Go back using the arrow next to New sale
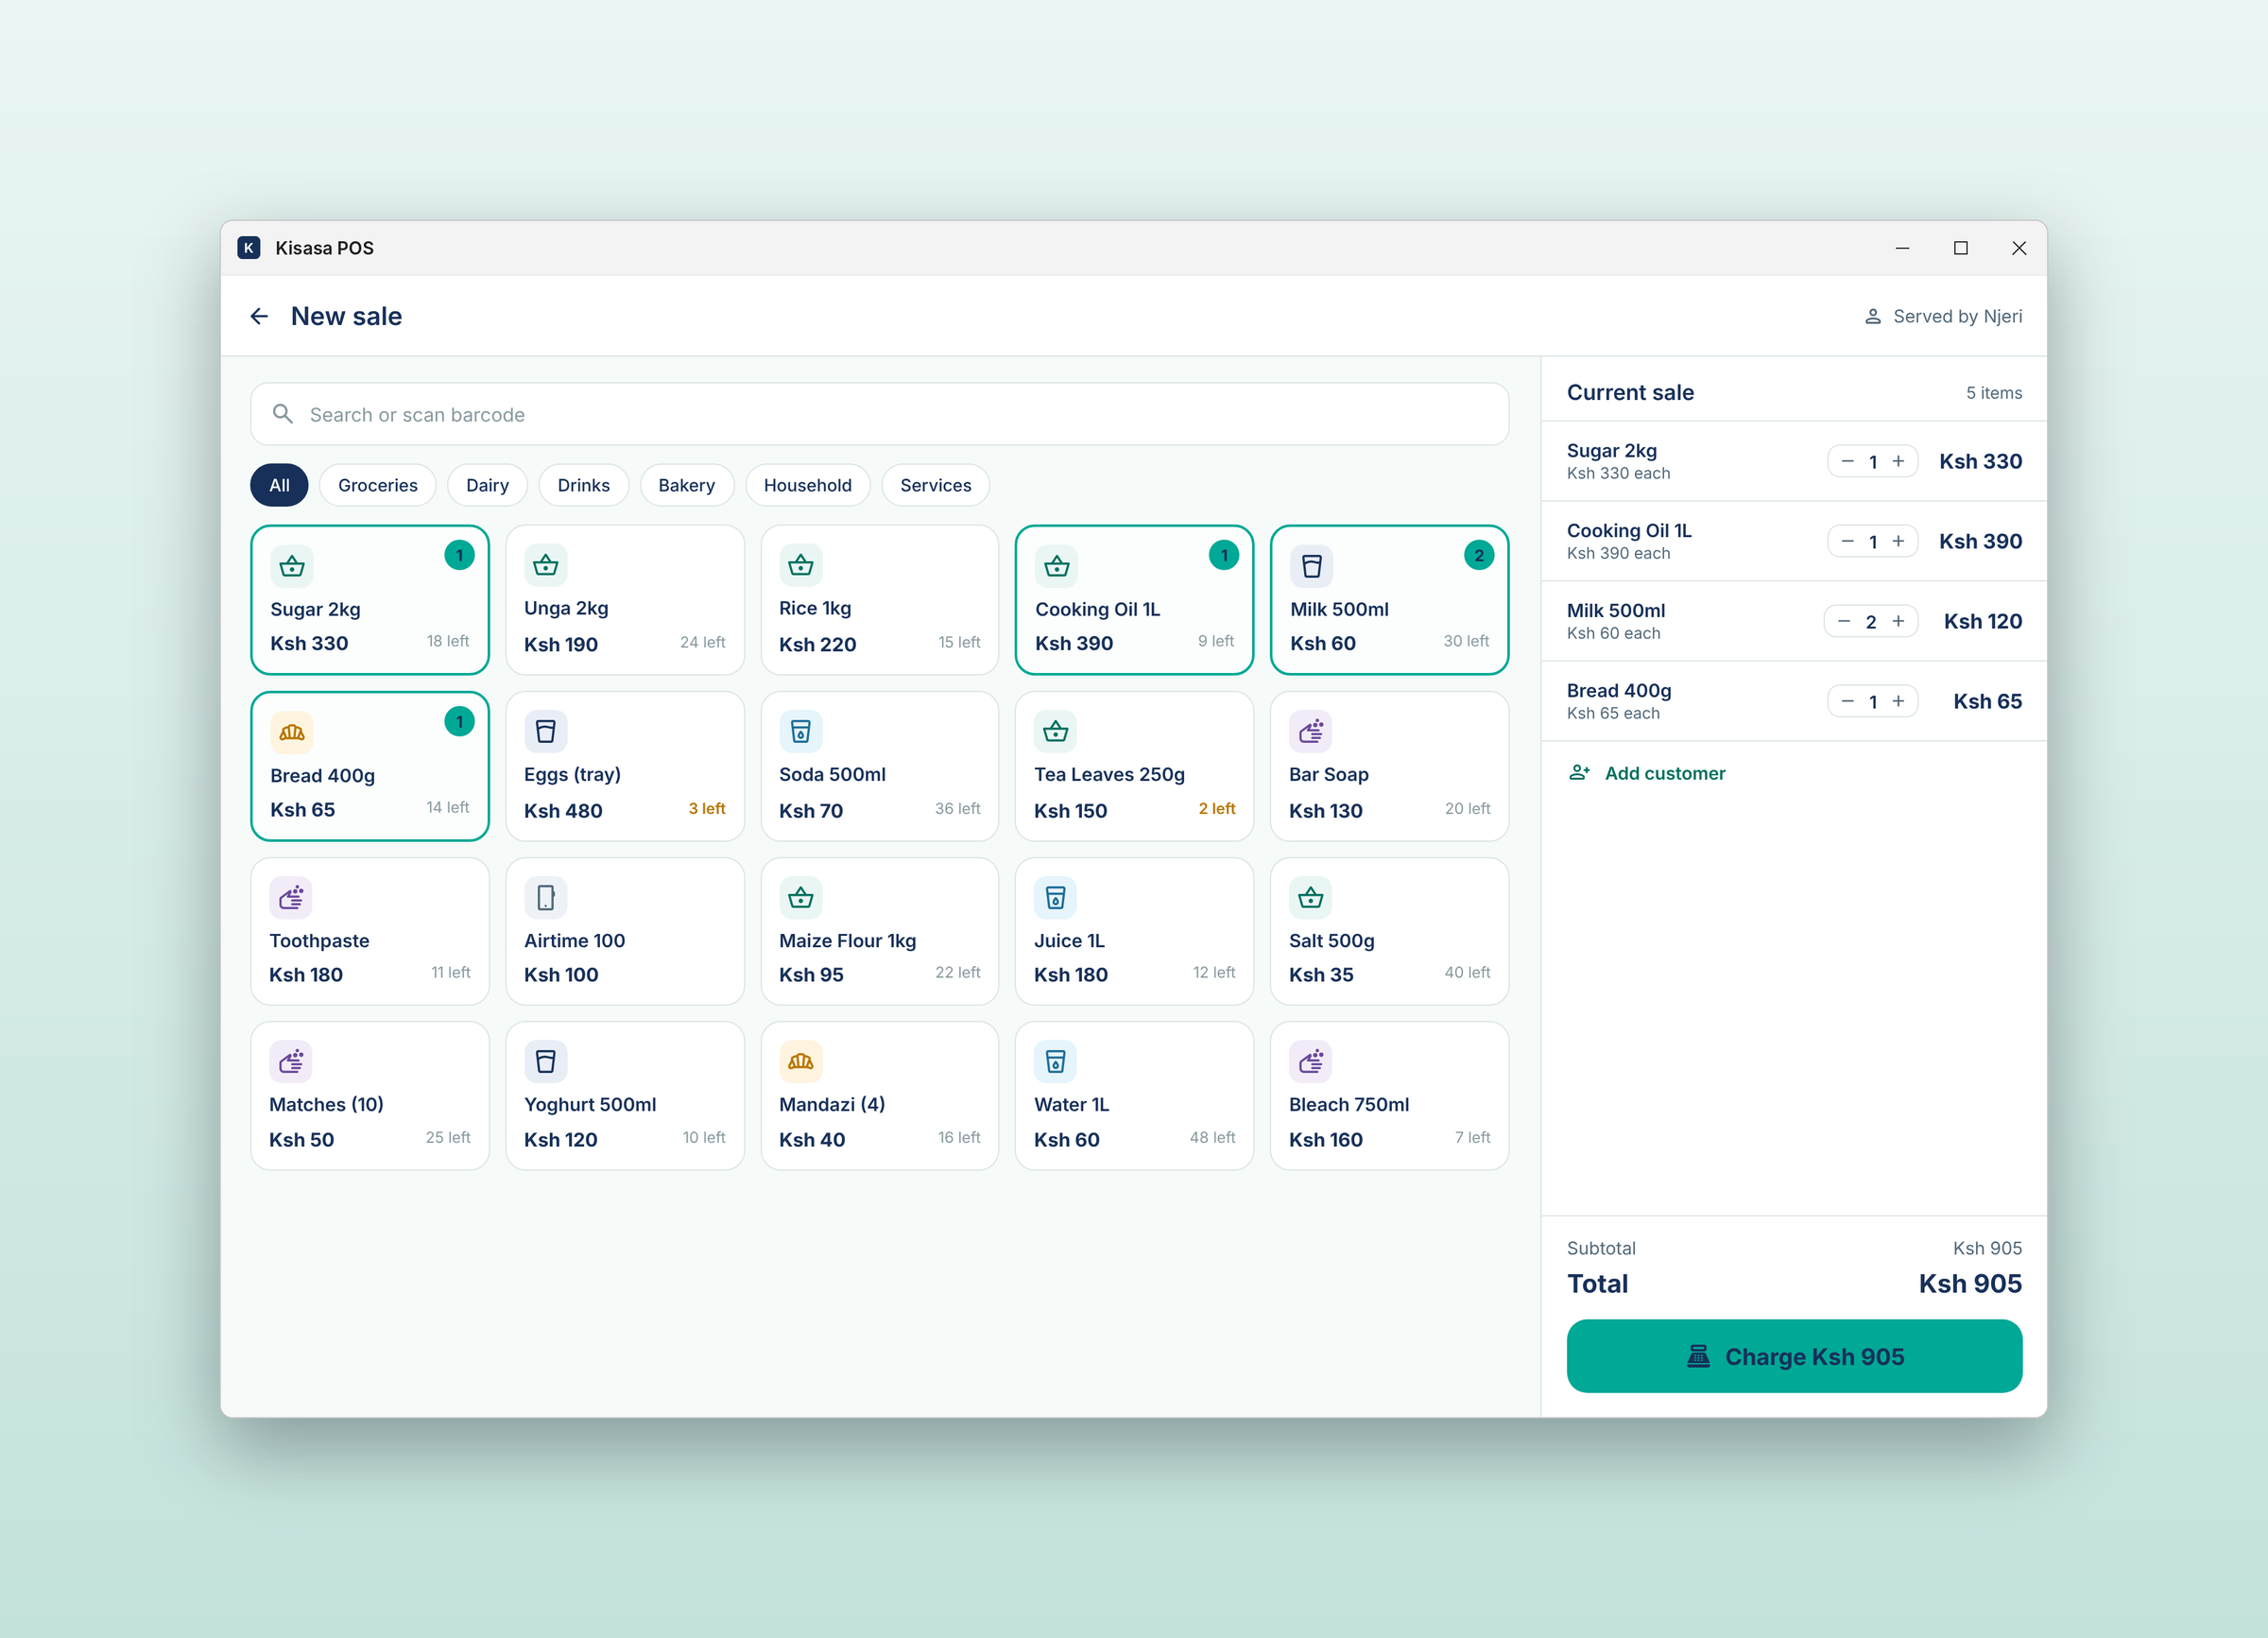Image resolution: width=2268 pixels, height=1638 pixels. point(259,316)
